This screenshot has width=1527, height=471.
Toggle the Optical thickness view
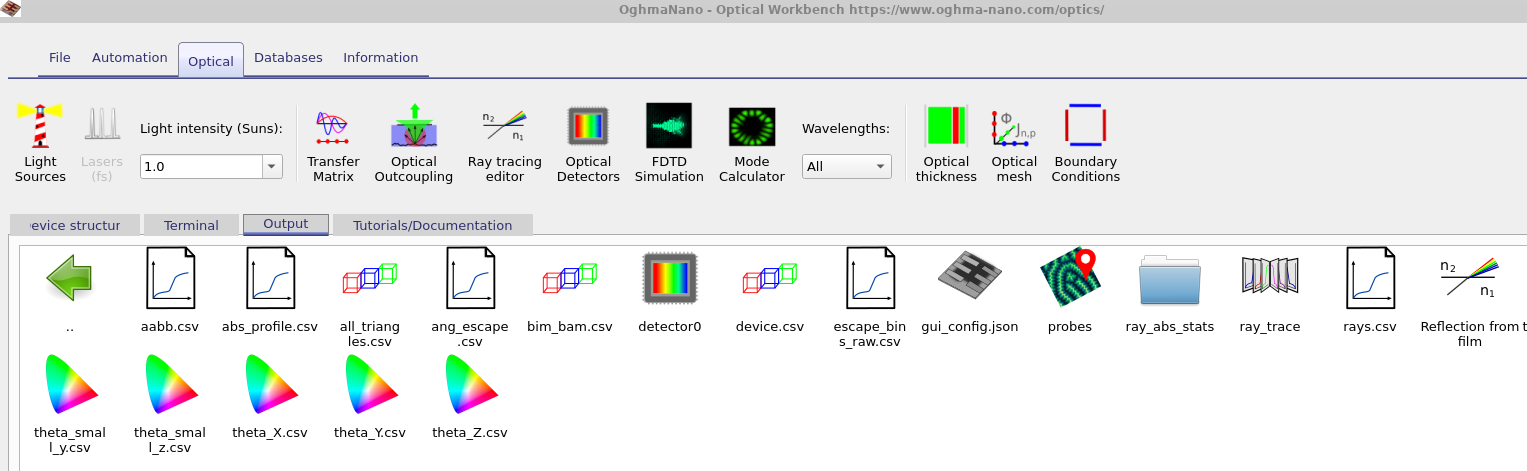point(946,143)
